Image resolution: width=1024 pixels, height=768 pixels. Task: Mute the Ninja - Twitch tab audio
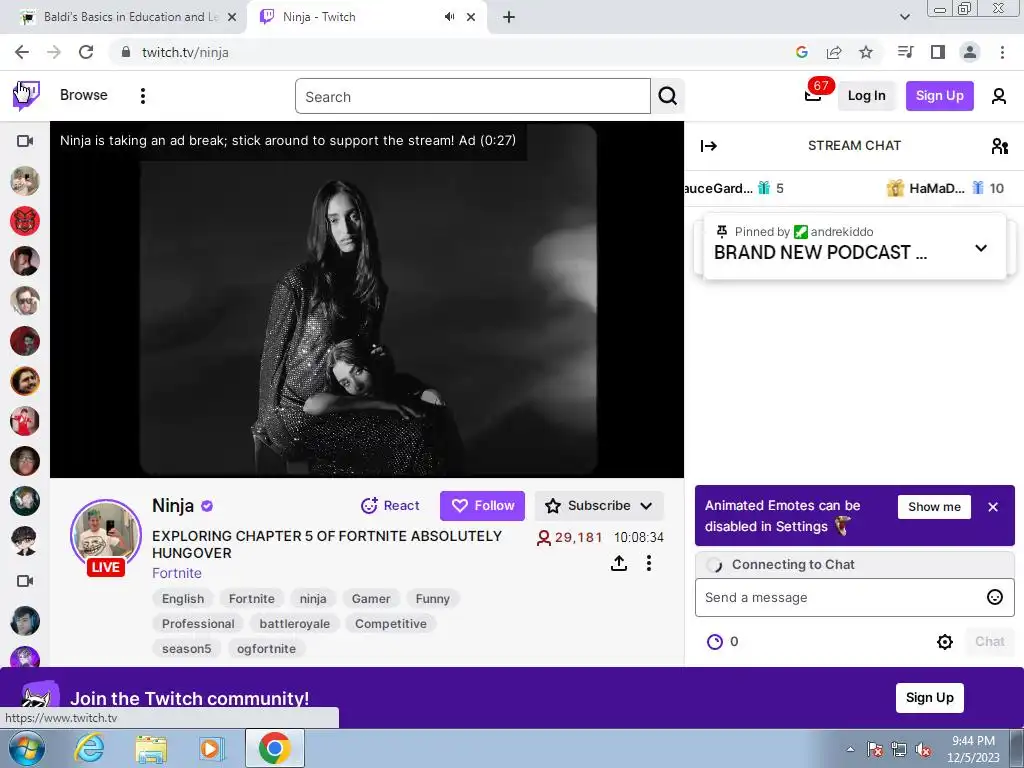(x=449, y=17)
